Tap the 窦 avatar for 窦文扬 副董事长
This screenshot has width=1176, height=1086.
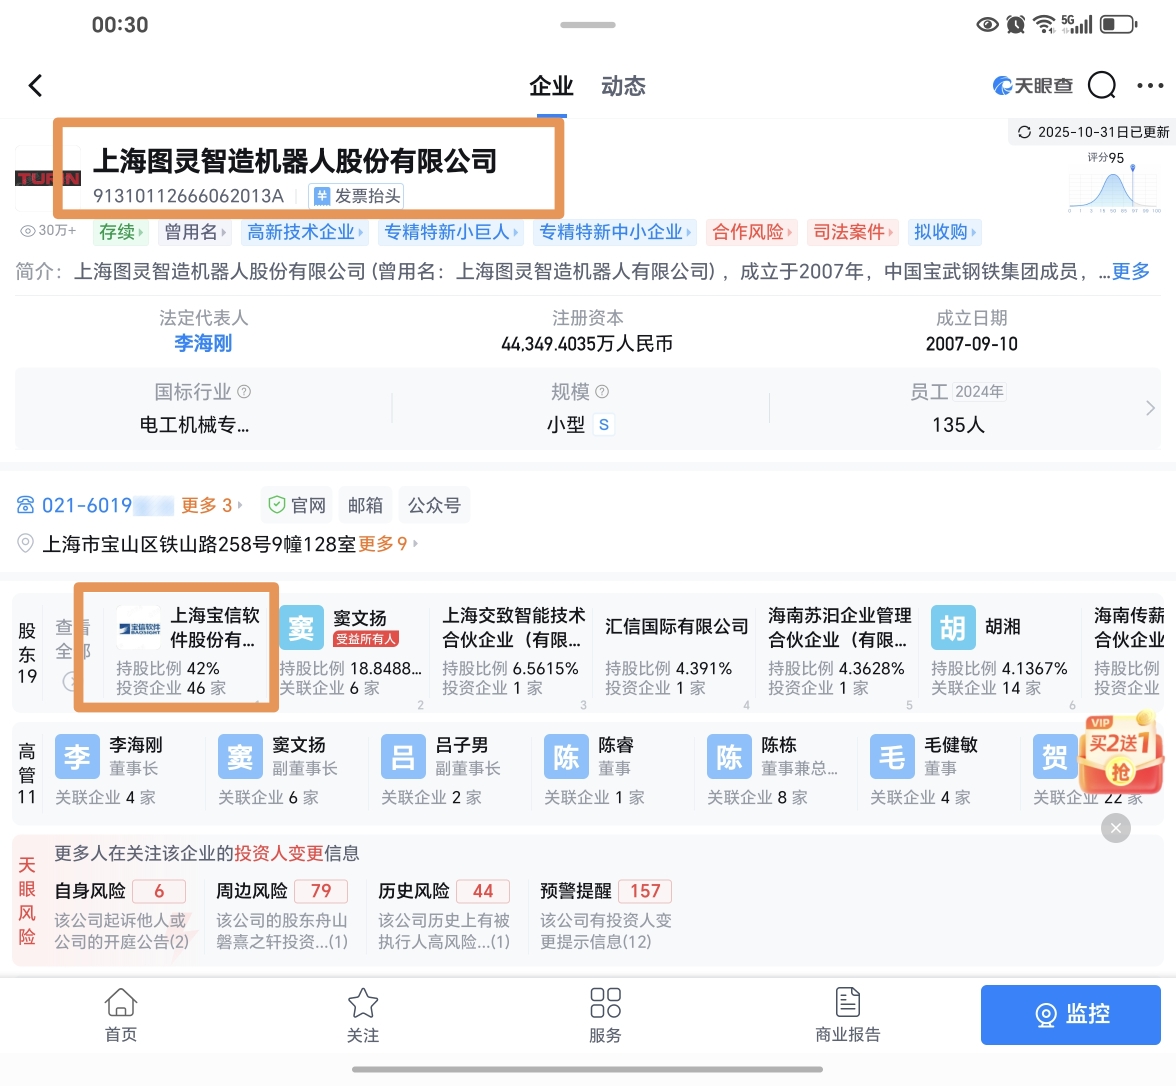[x=240, y=757]
